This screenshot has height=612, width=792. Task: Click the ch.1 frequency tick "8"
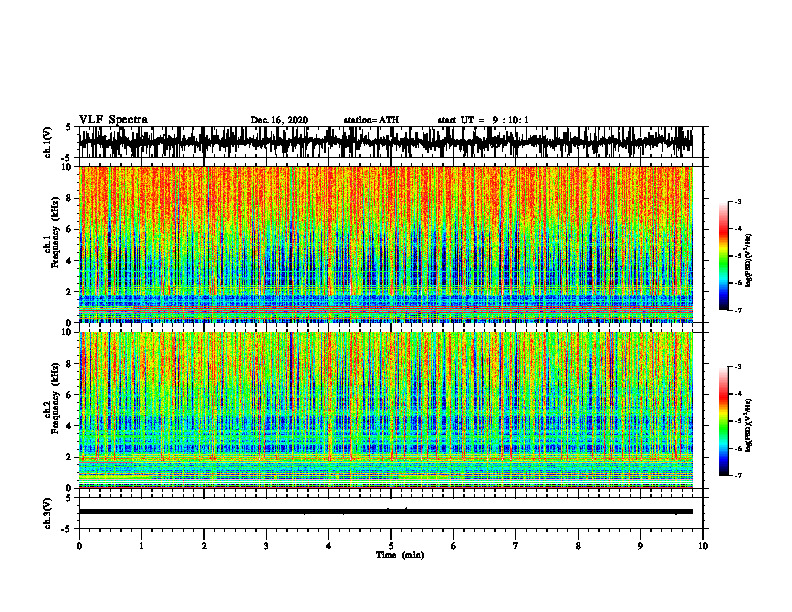click(x=70, y=198)
